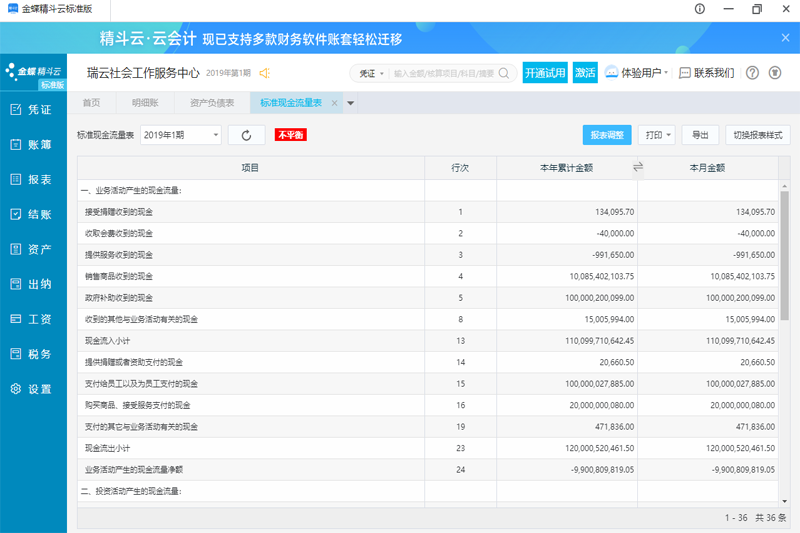The image size is (800, 533).
Task: Click the 本月金额 column header
Action: coord(707,168)
